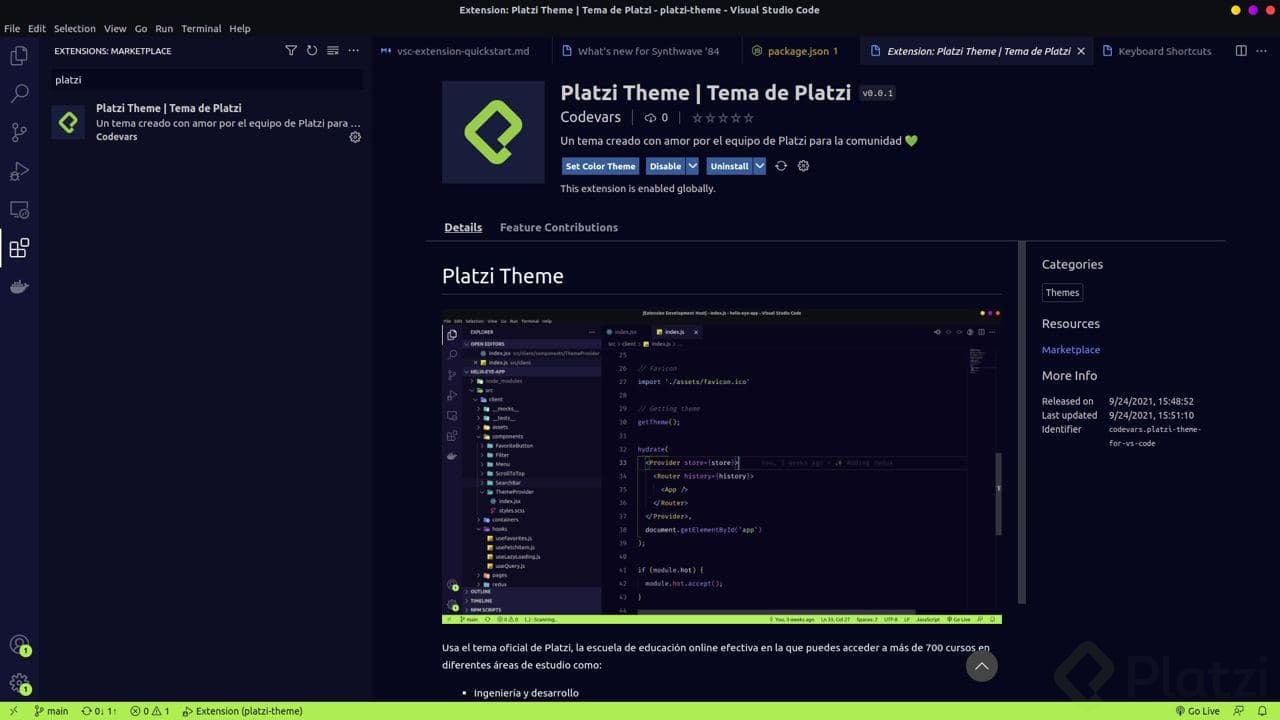Click the Disable button
Screen dimensions: 1280x720
click(x=665, y=166)
